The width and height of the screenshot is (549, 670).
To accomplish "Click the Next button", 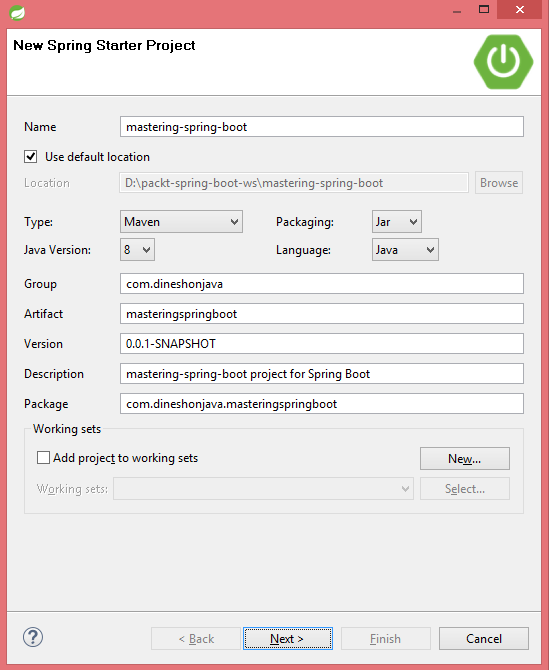I will (288, 638).
